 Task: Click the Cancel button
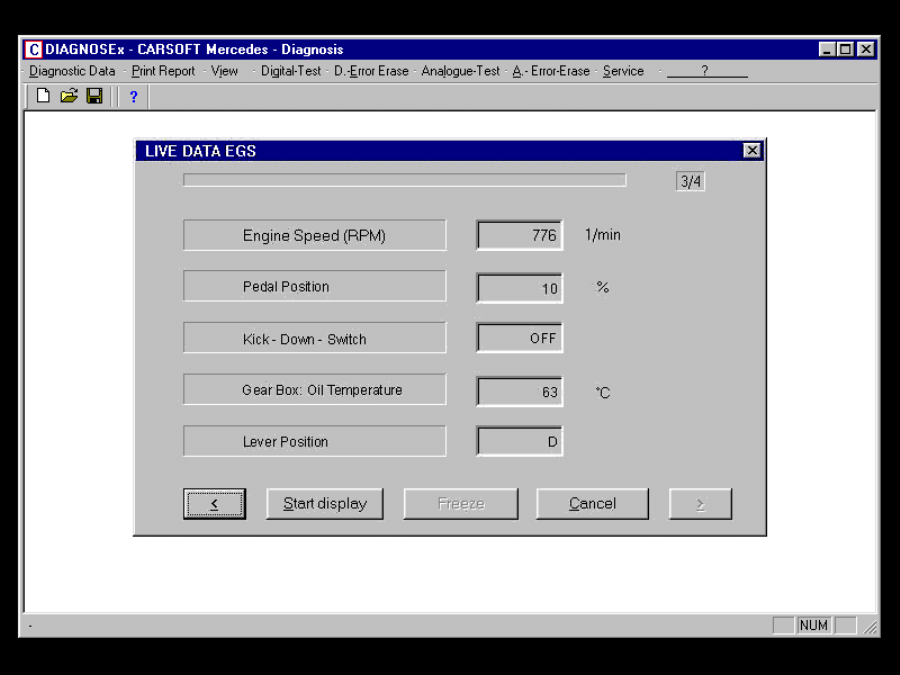592,503
